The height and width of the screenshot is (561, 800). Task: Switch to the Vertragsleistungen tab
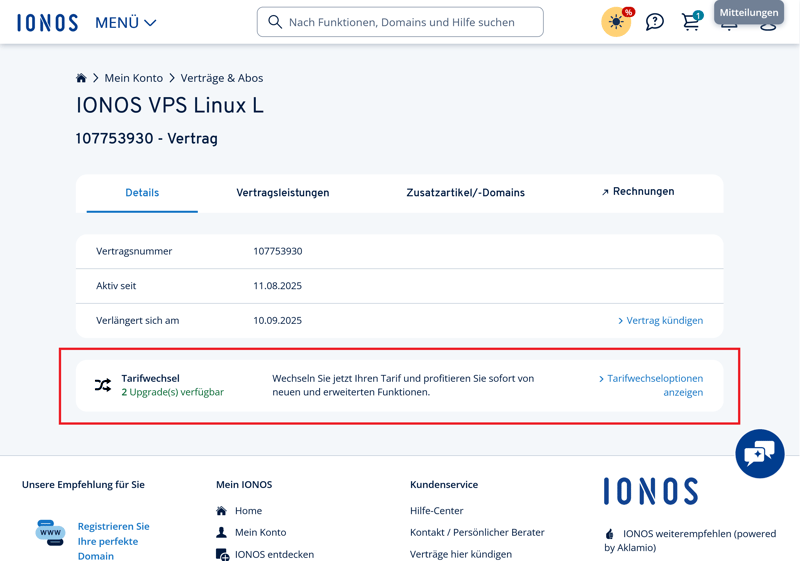[x=283, y=193]
